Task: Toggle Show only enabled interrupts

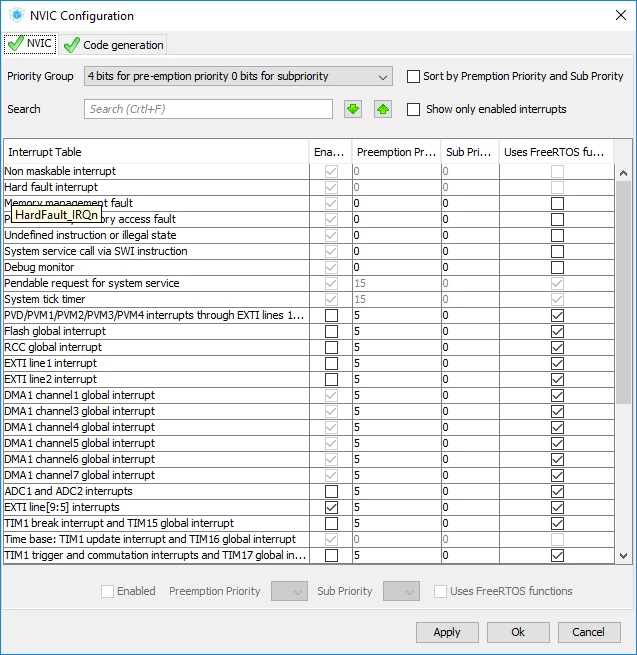Action: [x=413, y=109]
